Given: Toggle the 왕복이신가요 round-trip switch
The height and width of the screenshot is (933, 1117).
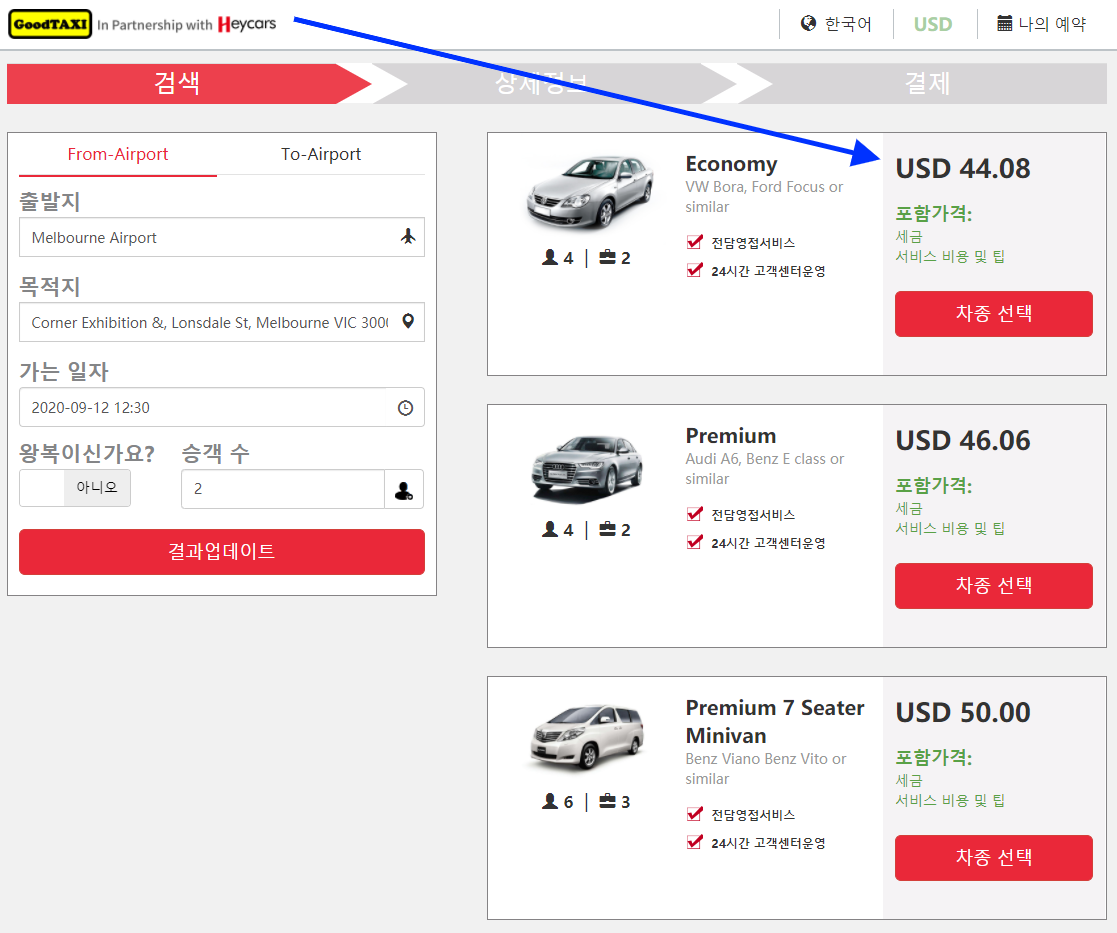Looking at the screenshot, I should pos(75,488).
